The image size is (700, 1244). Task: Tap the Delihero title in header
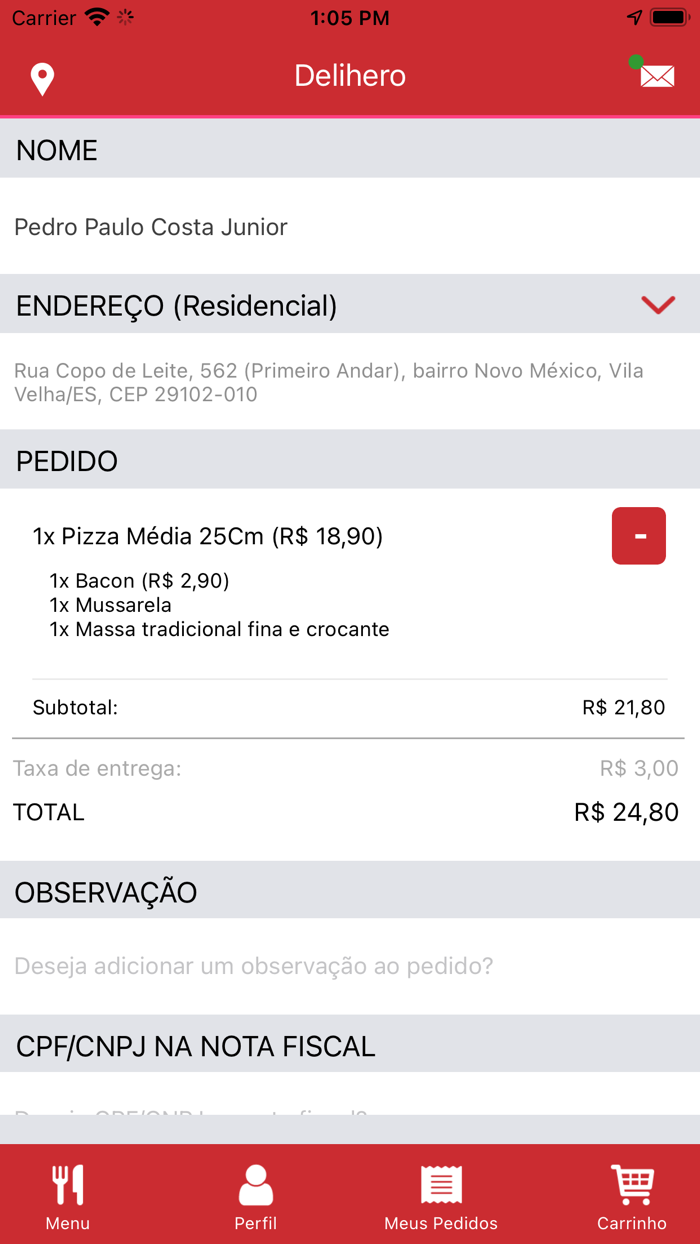349,75
